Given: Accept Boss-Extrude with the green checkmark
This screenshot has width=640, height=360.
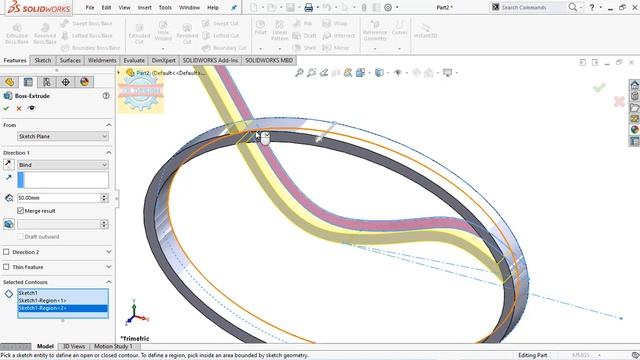Looking at the screenshot, I should pos(6,108).
